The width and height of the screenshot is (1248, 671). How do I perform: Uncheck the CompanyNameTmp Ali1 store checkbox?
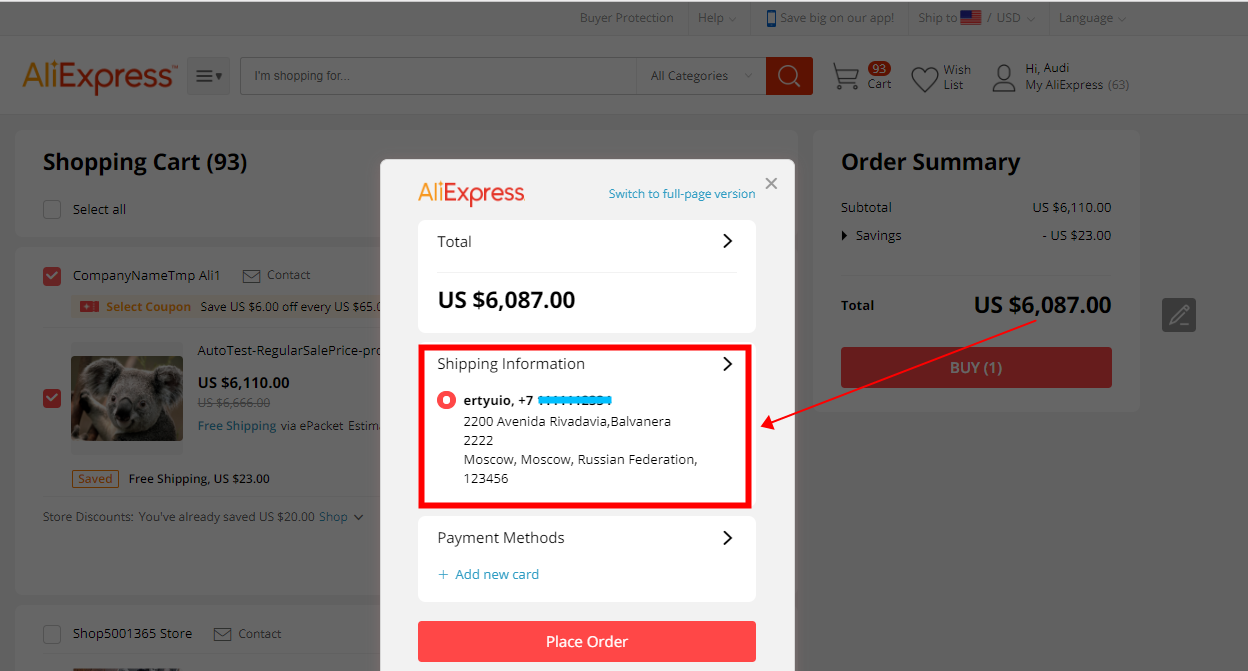pos(52,276)
